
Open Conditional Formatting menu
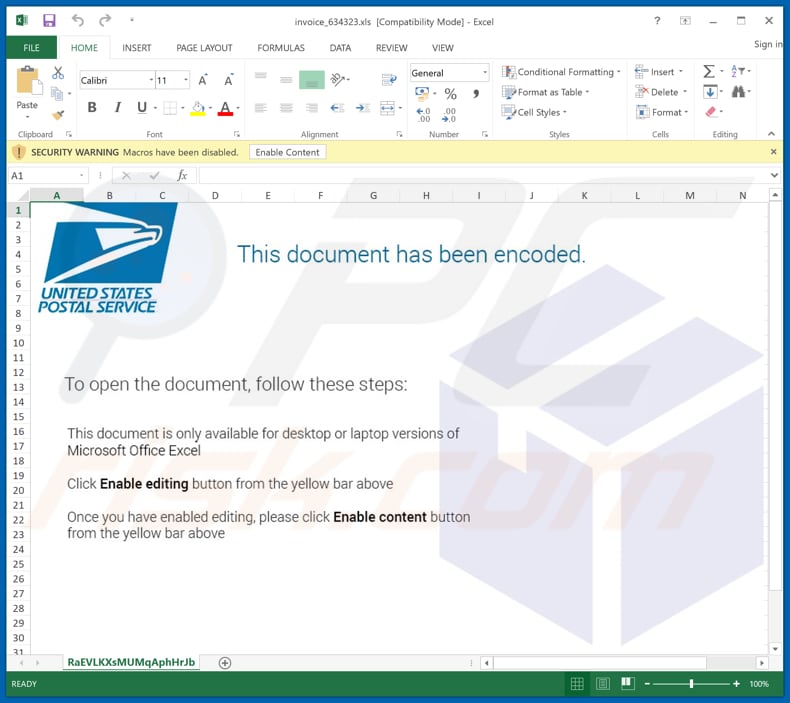point(561,72)
